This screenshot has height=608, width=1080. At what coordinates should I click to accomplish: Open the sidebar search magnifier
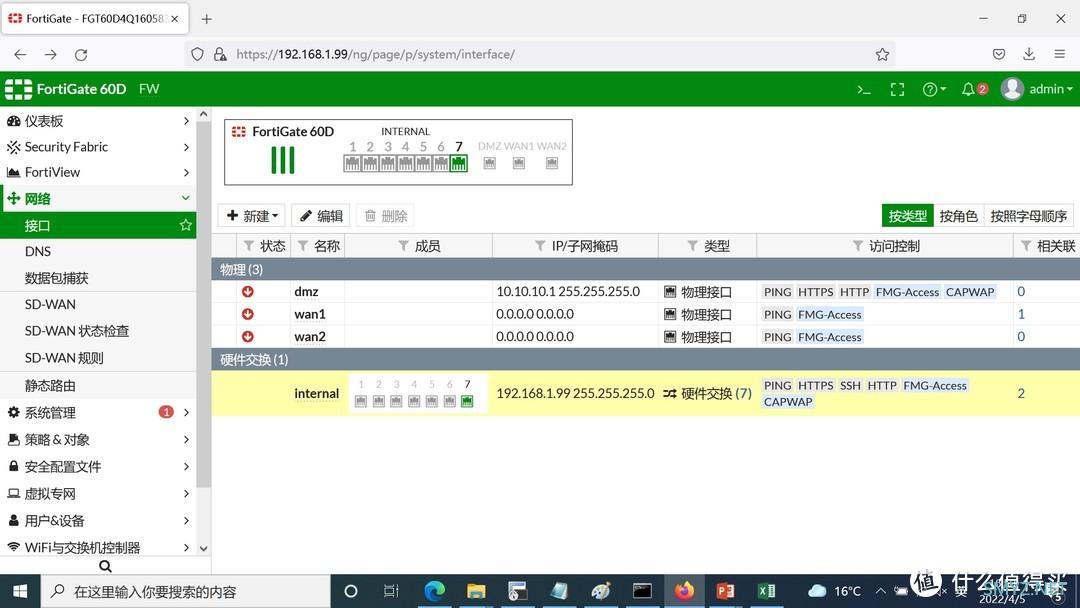[105, 566]
